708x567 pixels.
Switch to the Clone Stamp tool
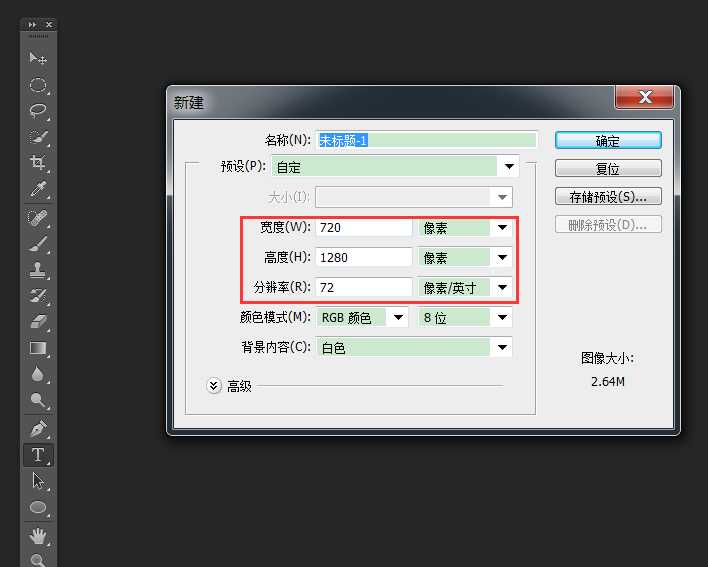click(38, 270)
